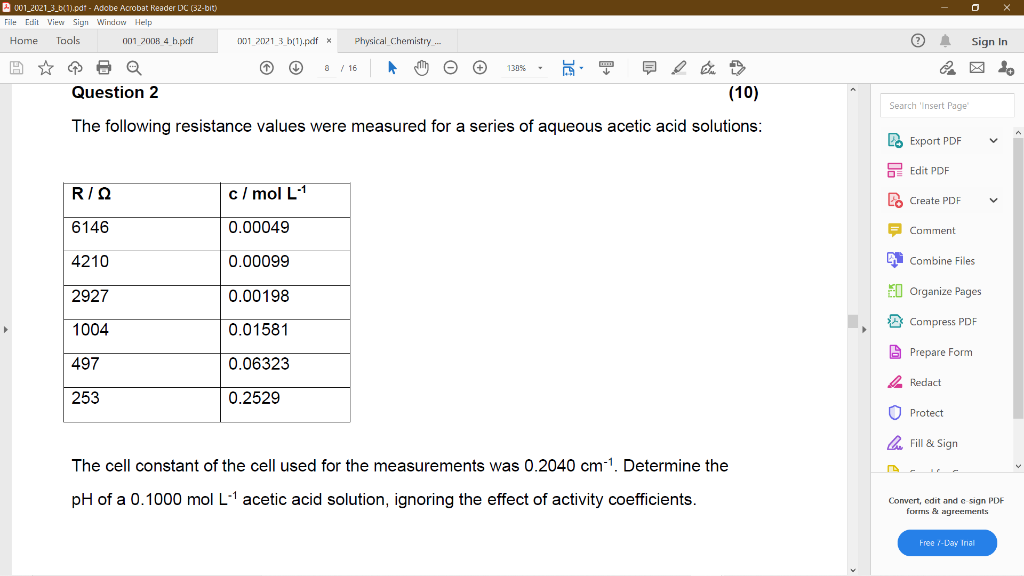
Task: Bookmark file with the star icon
Action: (x=46, y=67)
